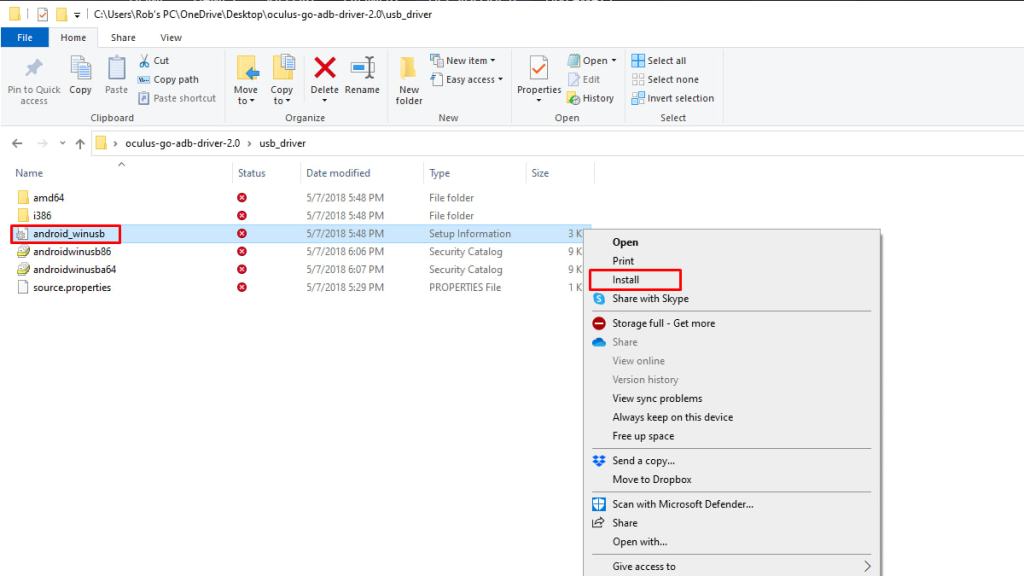Open the Copy to dropdown

[282, 80]
